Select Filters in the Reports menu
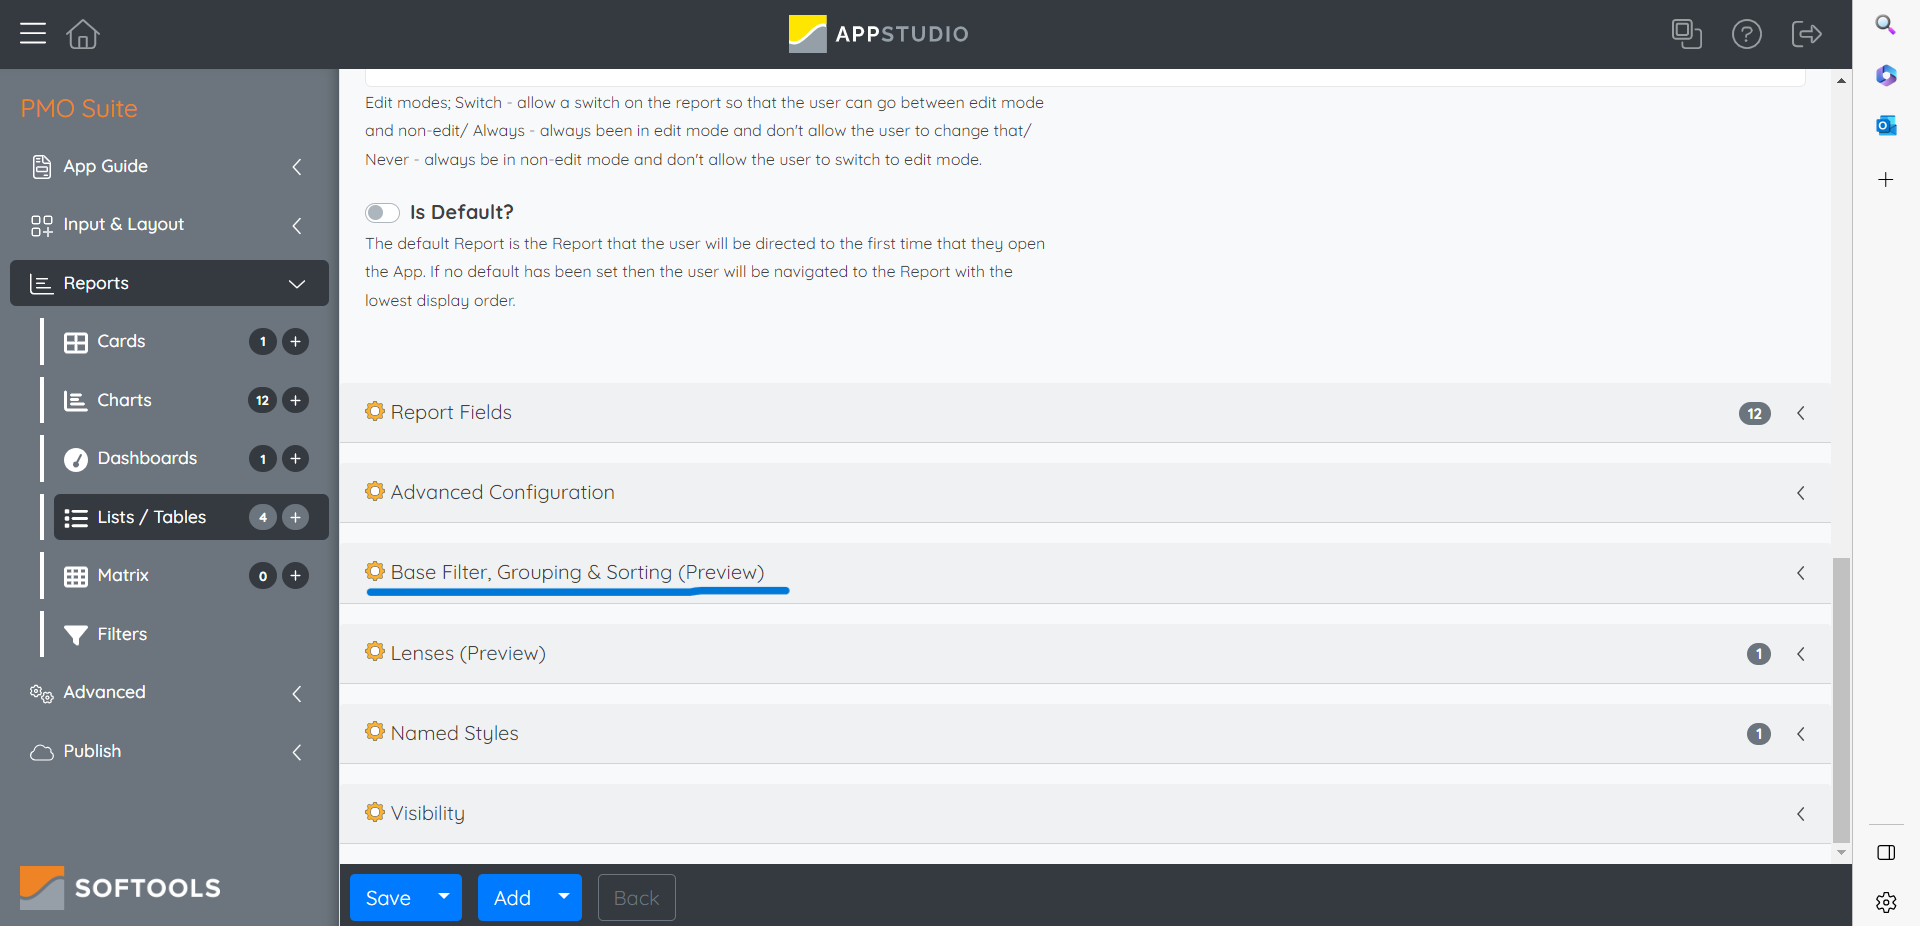The width and height of the screenshot is (1920, 926). click(122, 634)
